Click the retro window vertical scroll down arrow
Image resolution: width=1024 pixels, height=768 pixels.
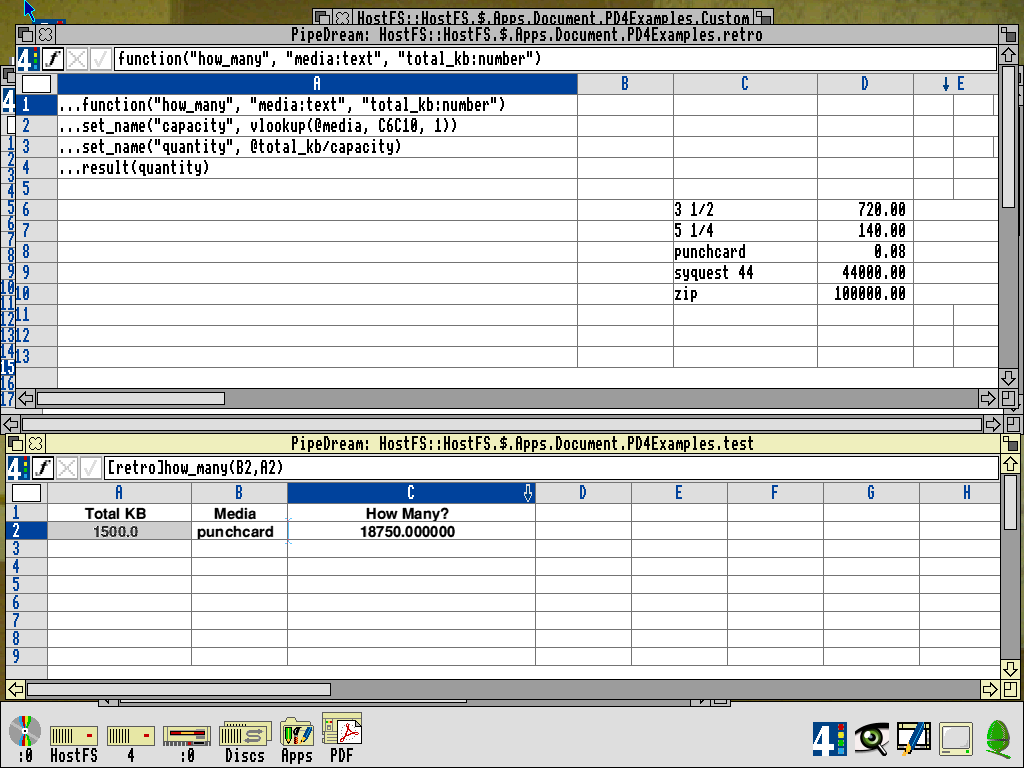tap(1008, 378)
